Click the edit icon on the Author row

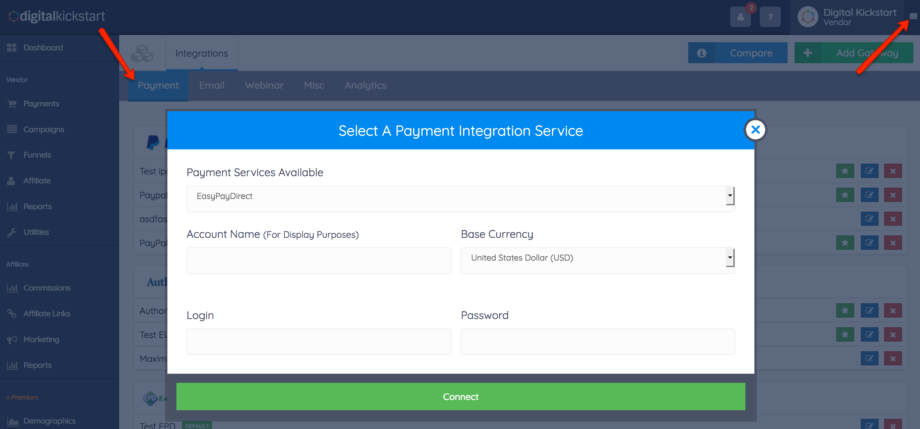coord(870,309)
